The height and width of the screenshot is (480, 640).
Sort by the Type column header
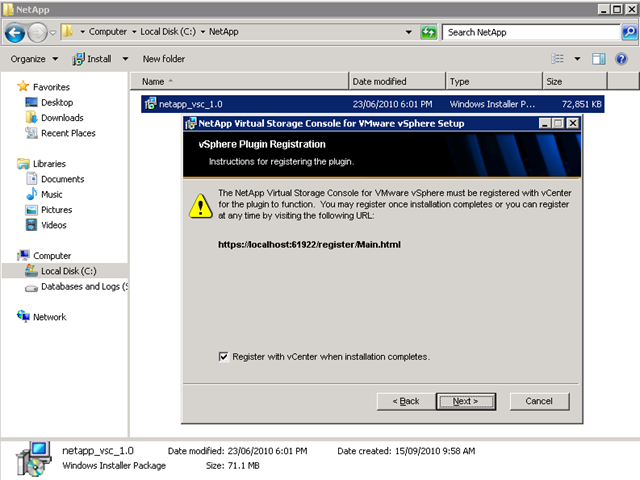494,81
